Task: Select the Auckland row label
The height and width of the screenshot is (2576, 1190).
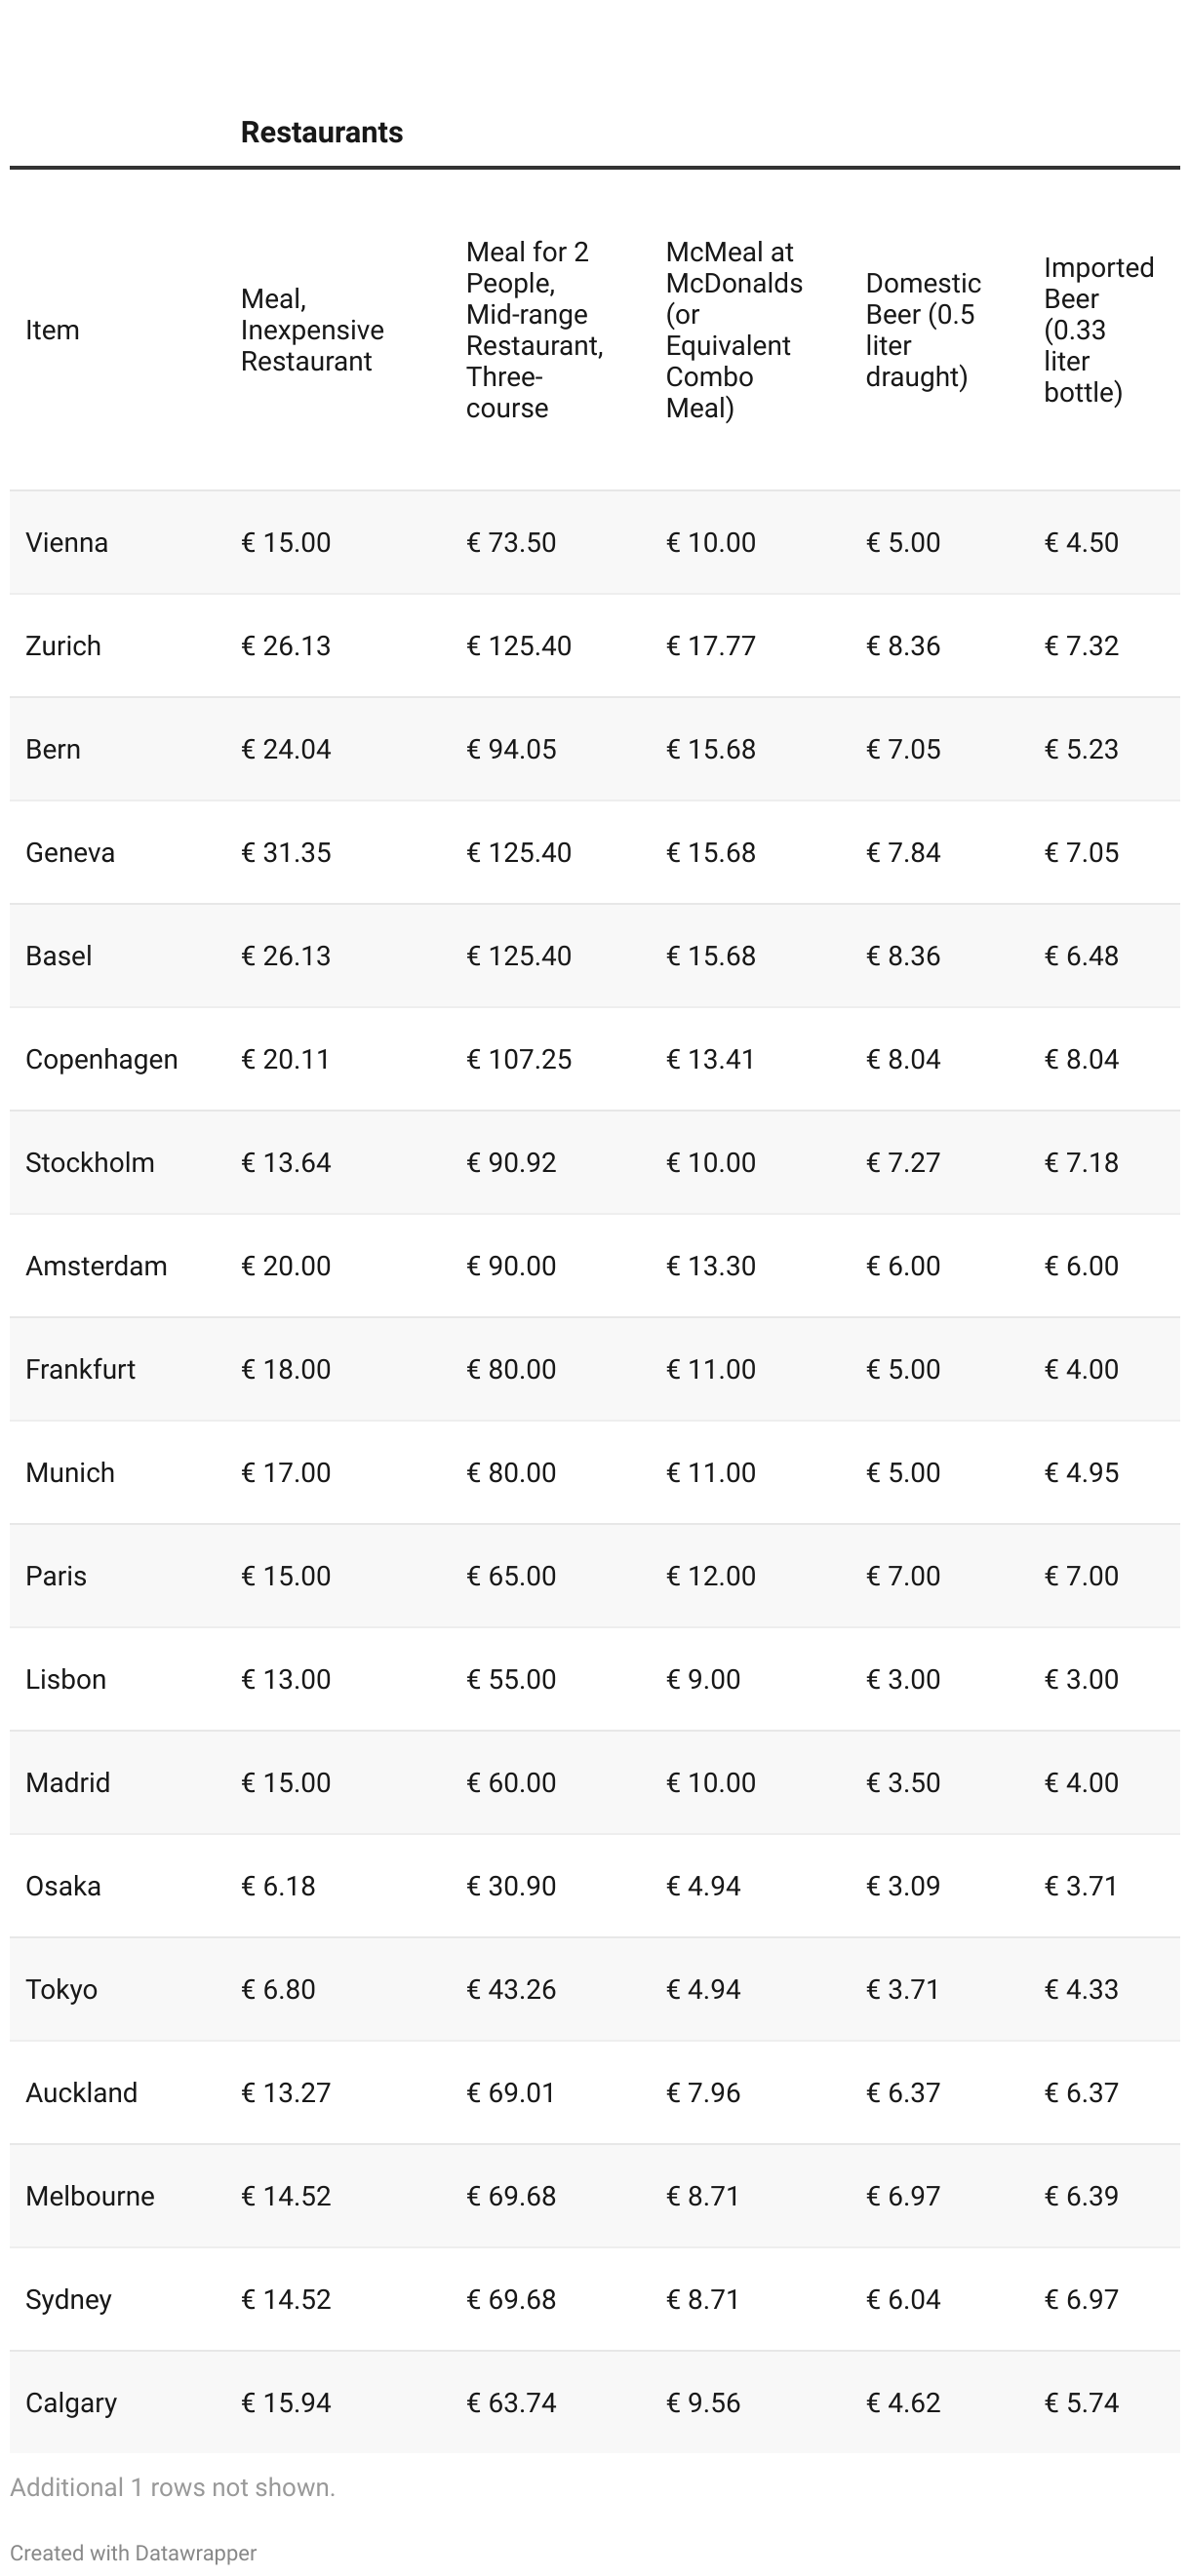Action: point(81,2093)
